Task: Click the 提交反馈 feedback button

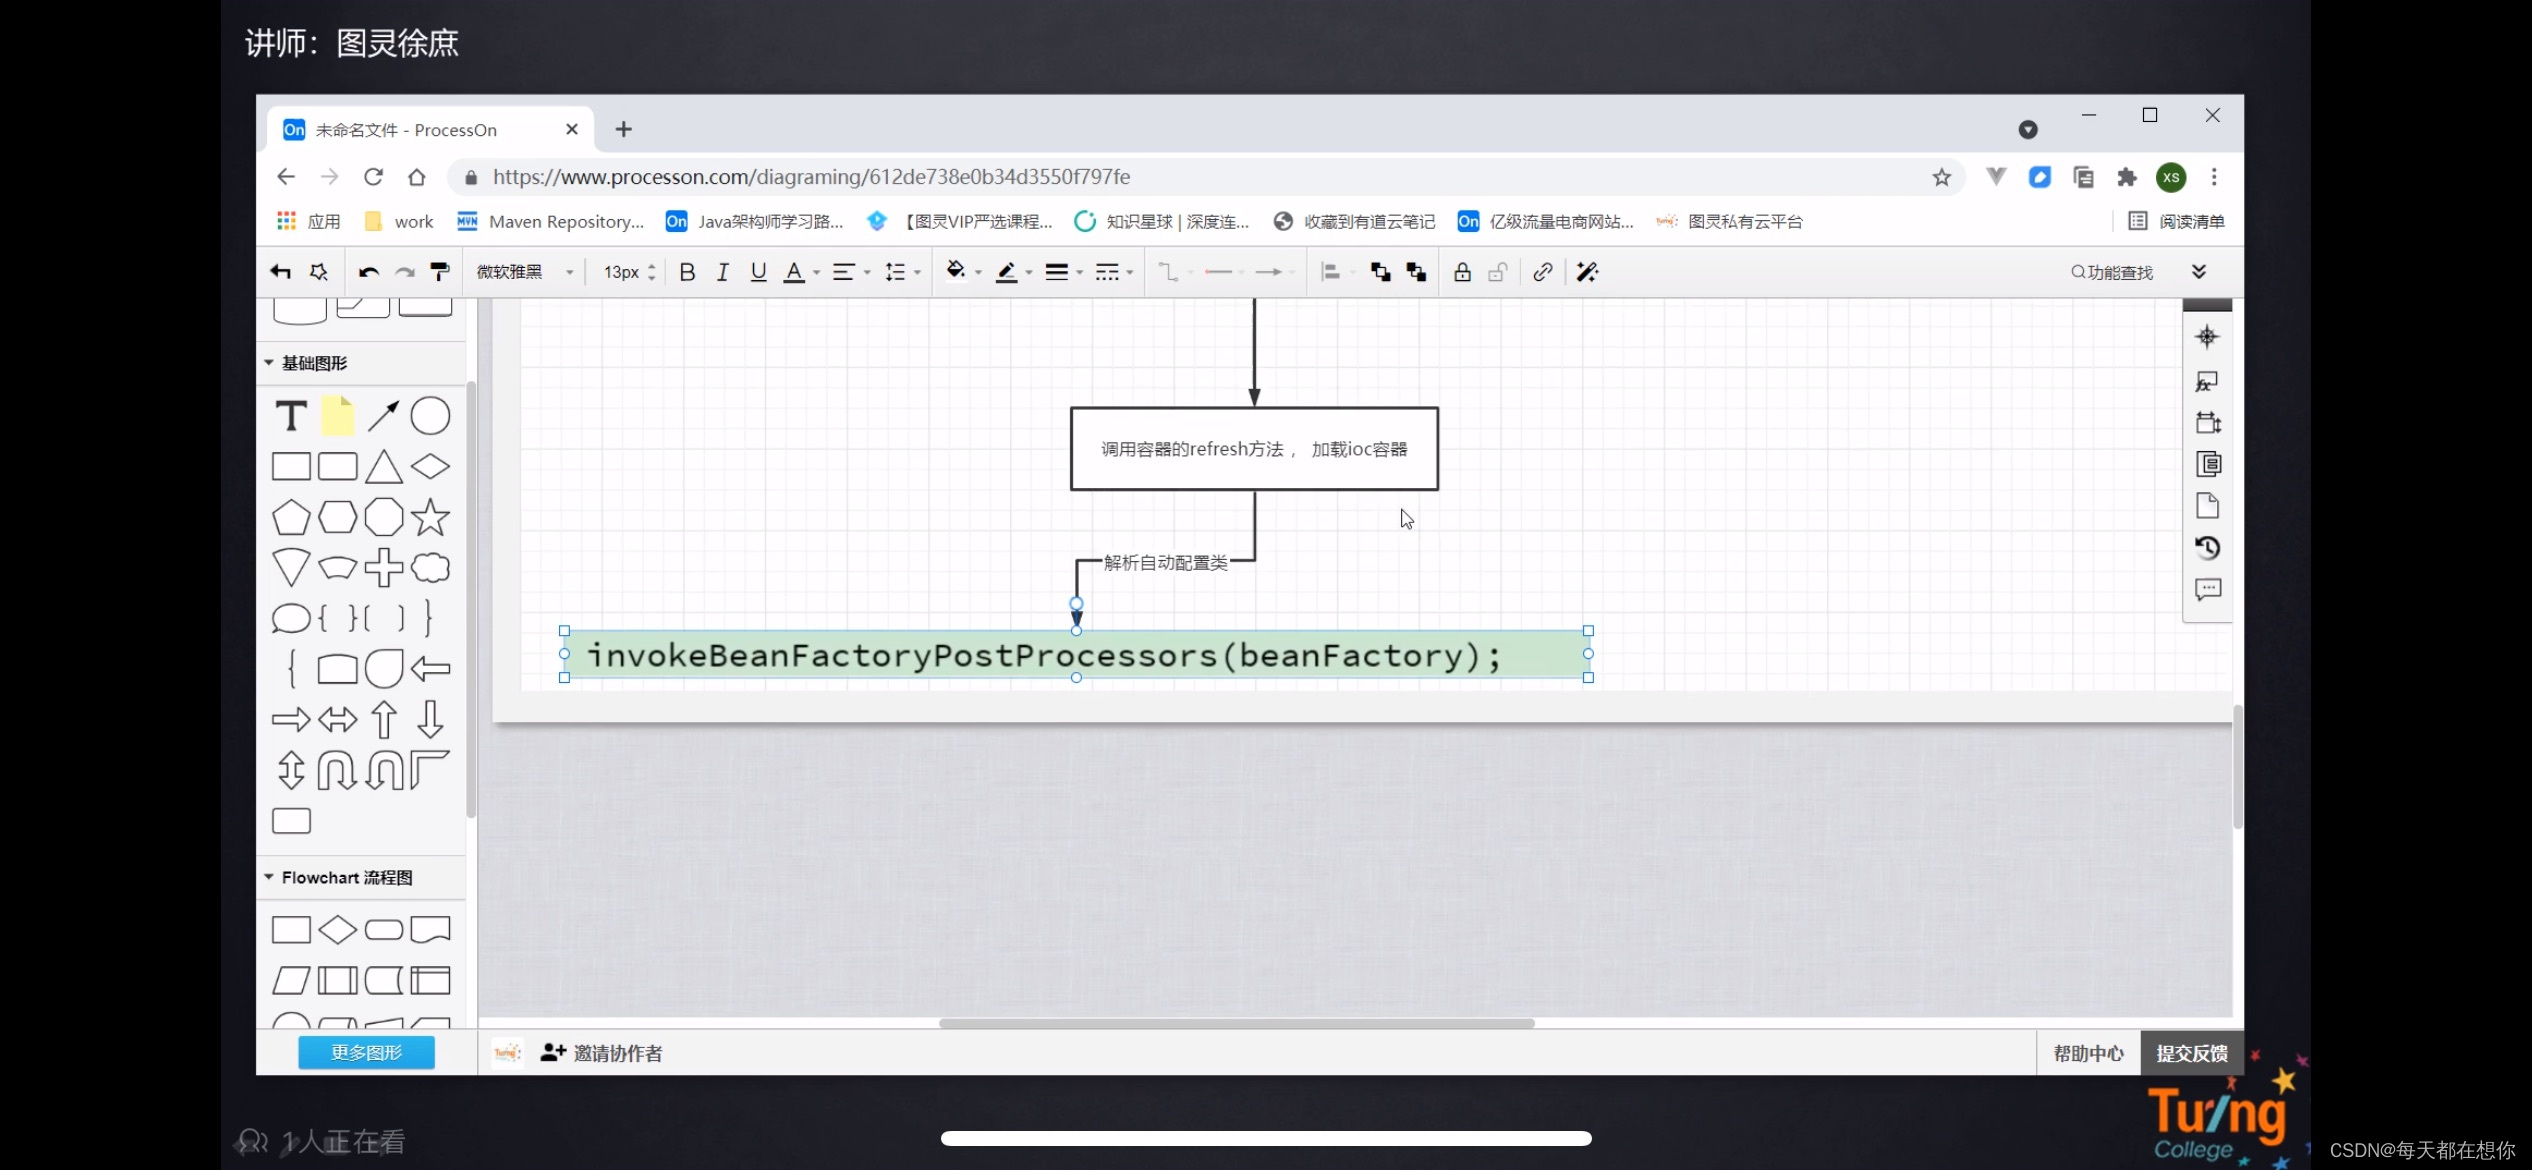Action: coord(2192,1053)
